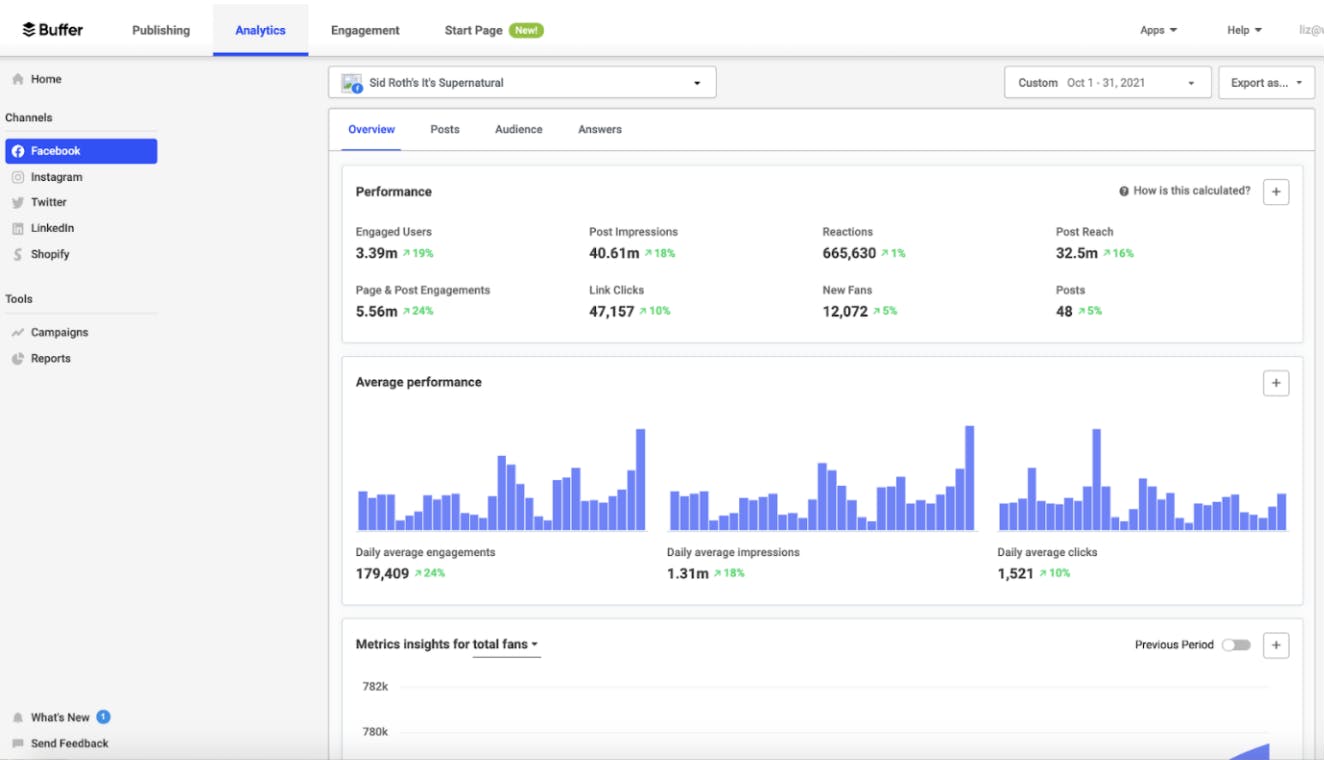Select the Overview tab
This screenshot has width=1332, height=760.
pyautogui.click(x=371, y=130)
